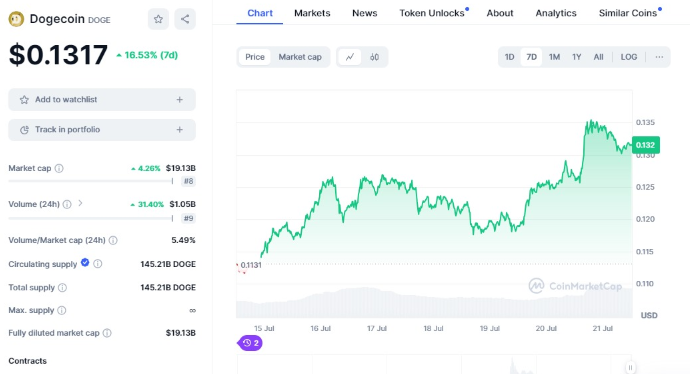This screenshot has height=374, width=690.
Task: Click the purple history events badge
Action: (x=250, y=343)
